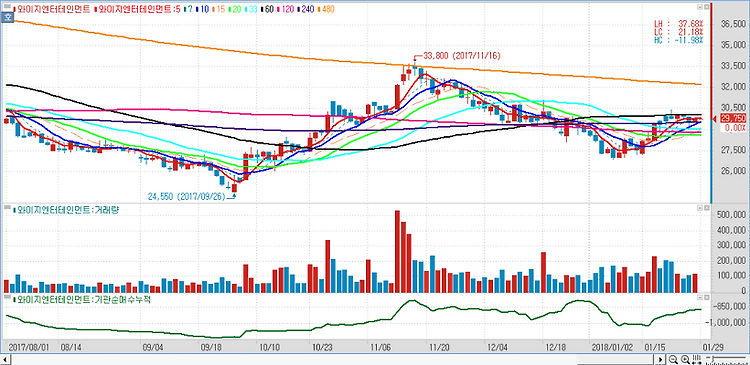Click the blue 호 button on the price chart
Image resolution: width=750 pixels, height=365 pixels.
8,17
